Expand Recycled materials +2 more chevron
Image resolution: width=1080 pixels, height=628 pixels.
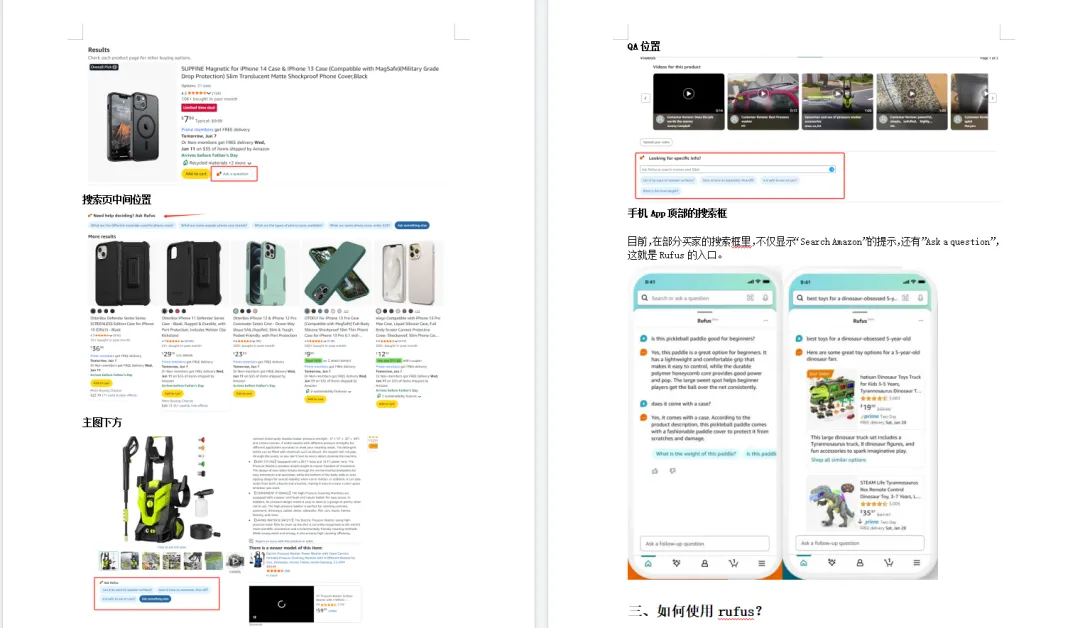(249, 163)
